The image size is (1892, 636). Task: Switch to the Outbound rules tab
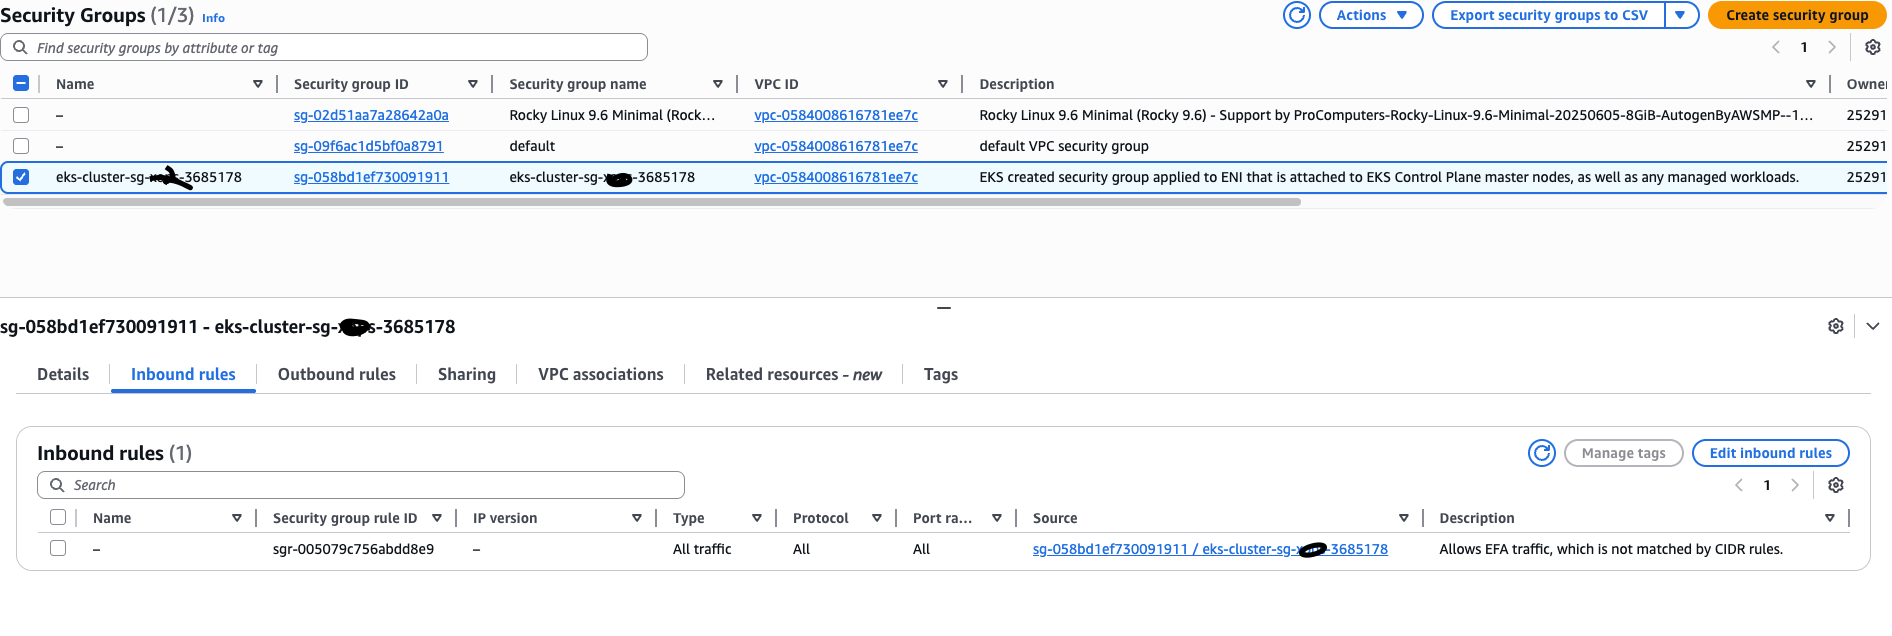336,374
